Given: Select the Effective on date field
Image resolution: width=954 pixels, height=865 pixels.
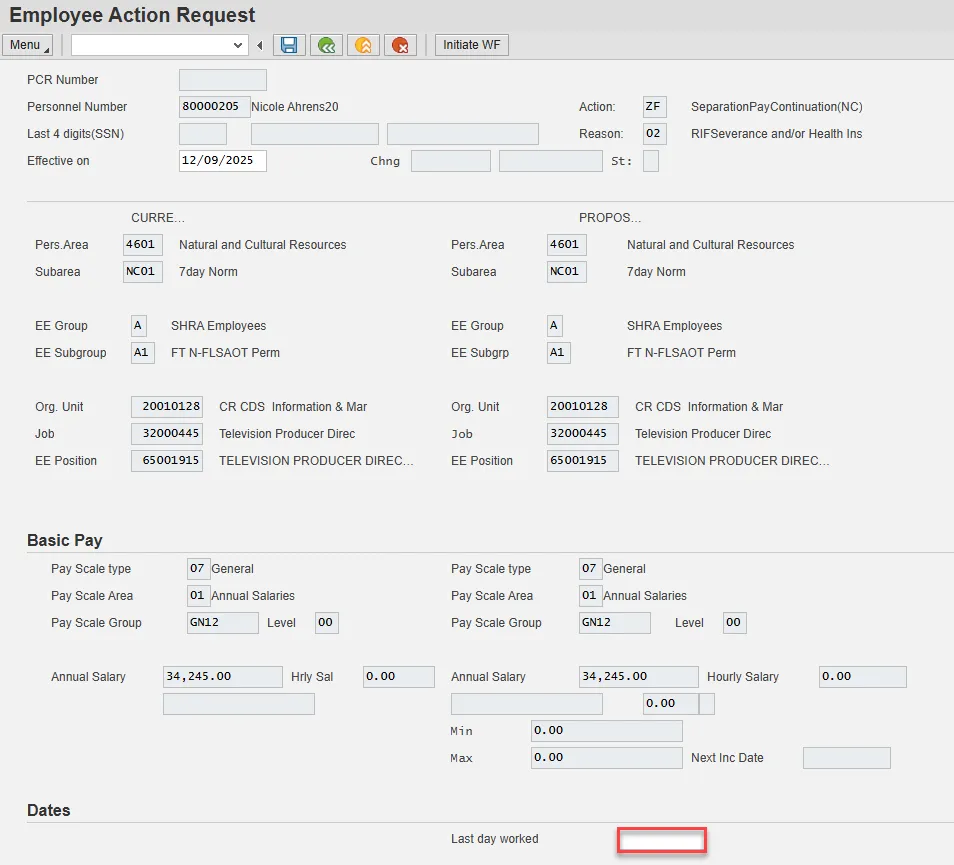Looking at the screenshot, I should click(x=222, y=161).
